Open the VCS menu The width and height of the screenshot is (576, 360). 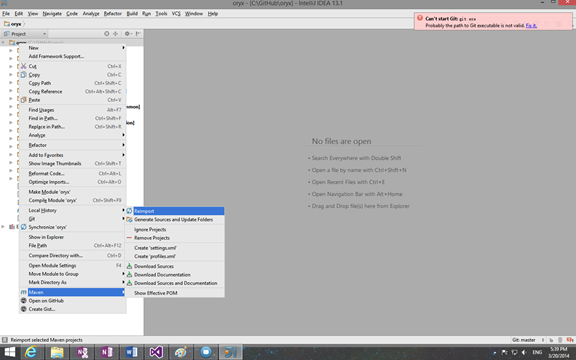(x=176, y=14)
